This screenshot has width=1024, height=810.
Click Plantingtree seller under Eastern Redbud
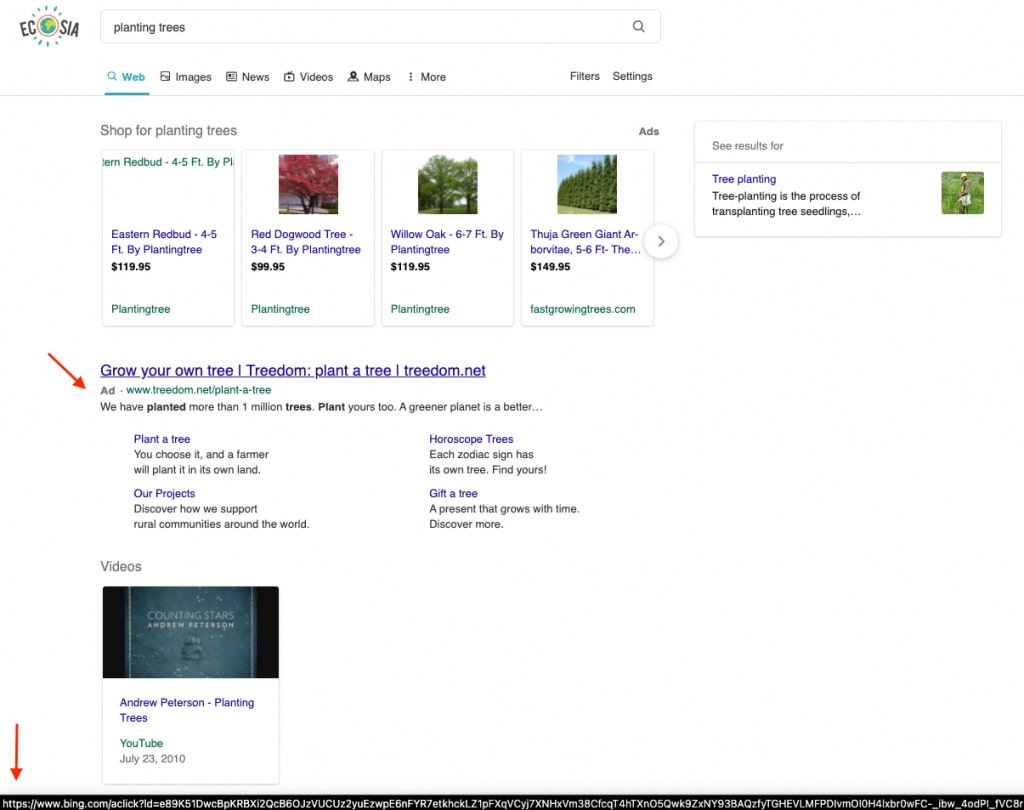click(x=140, y=309)
